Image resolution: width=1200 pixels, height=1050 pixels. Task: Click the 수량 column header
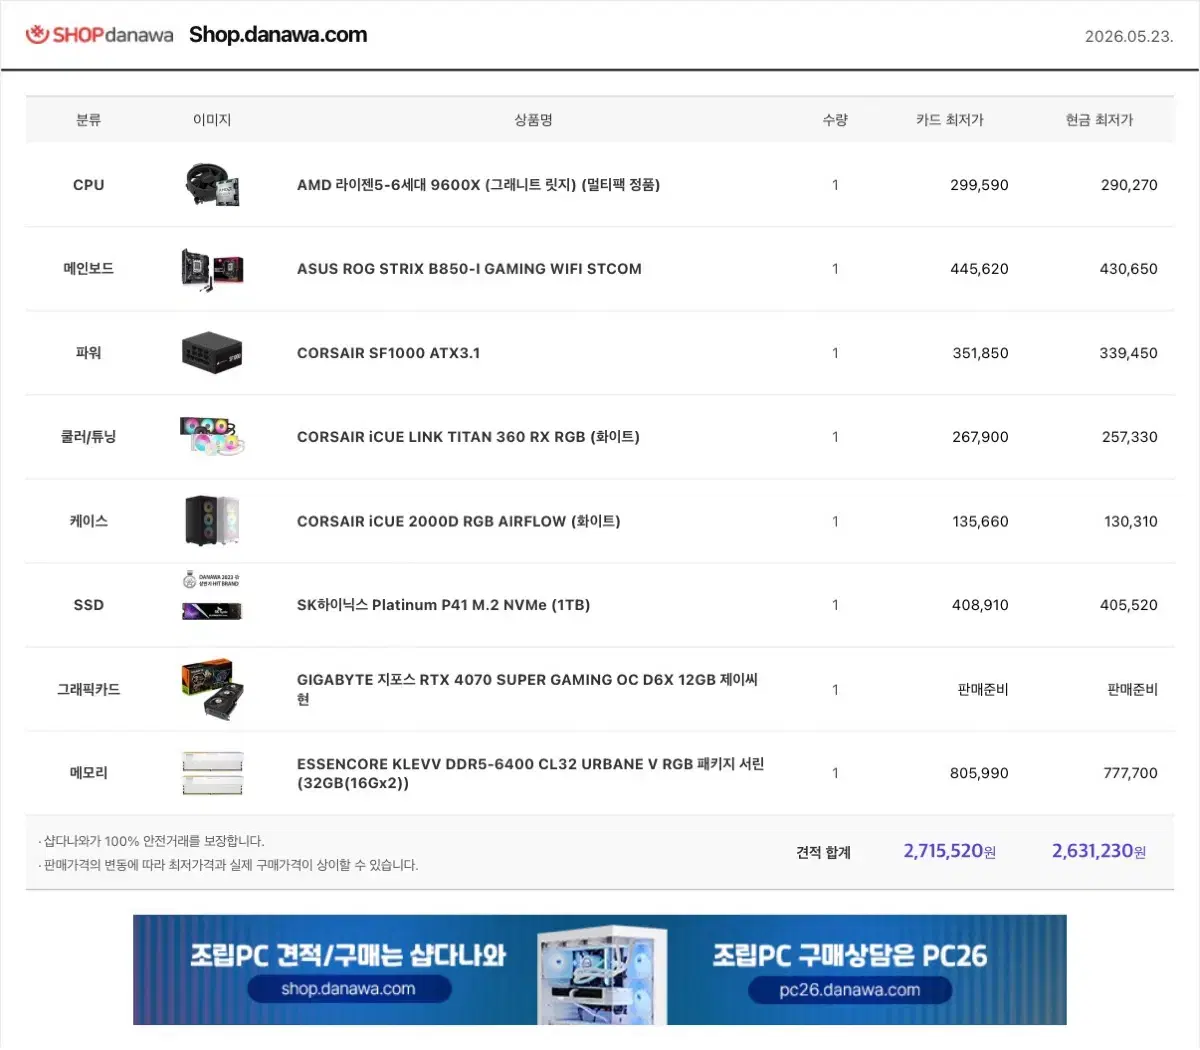pos(835,120)
